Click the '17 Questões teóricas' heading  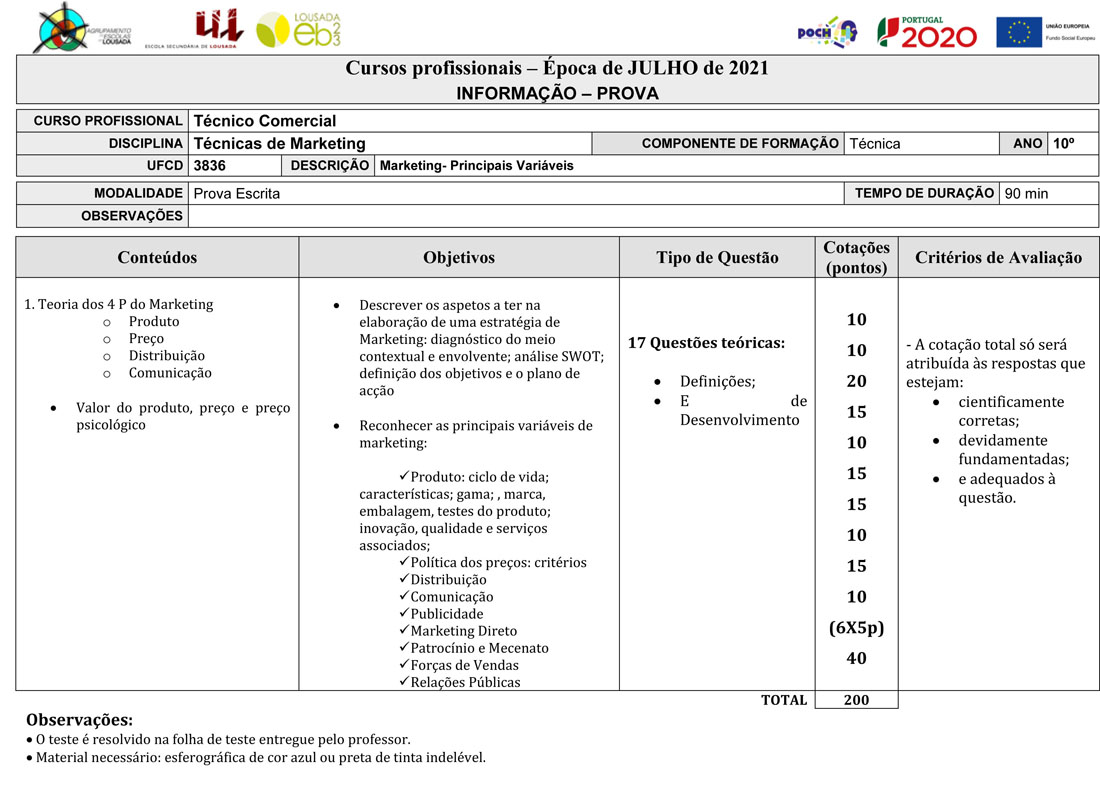pos(706,343)
